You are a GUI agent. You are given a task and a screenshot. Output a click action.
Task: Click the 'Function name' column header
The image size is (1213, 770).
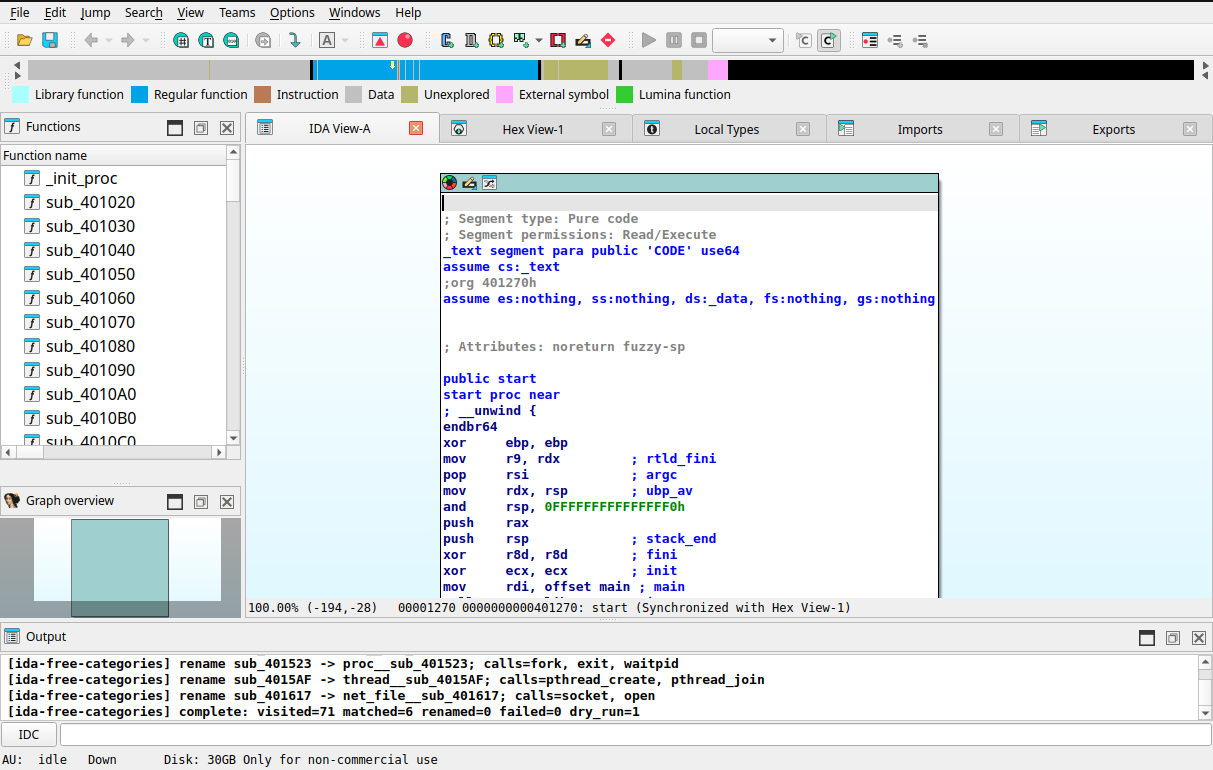[x=113, y=155]
